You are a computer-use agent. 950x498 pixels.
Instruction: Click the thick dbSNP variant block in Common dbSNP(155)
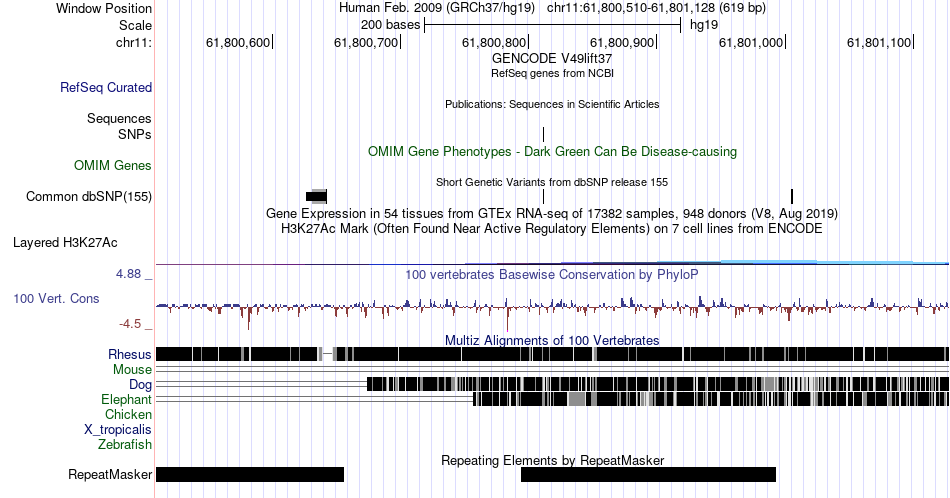coord(316,196)
